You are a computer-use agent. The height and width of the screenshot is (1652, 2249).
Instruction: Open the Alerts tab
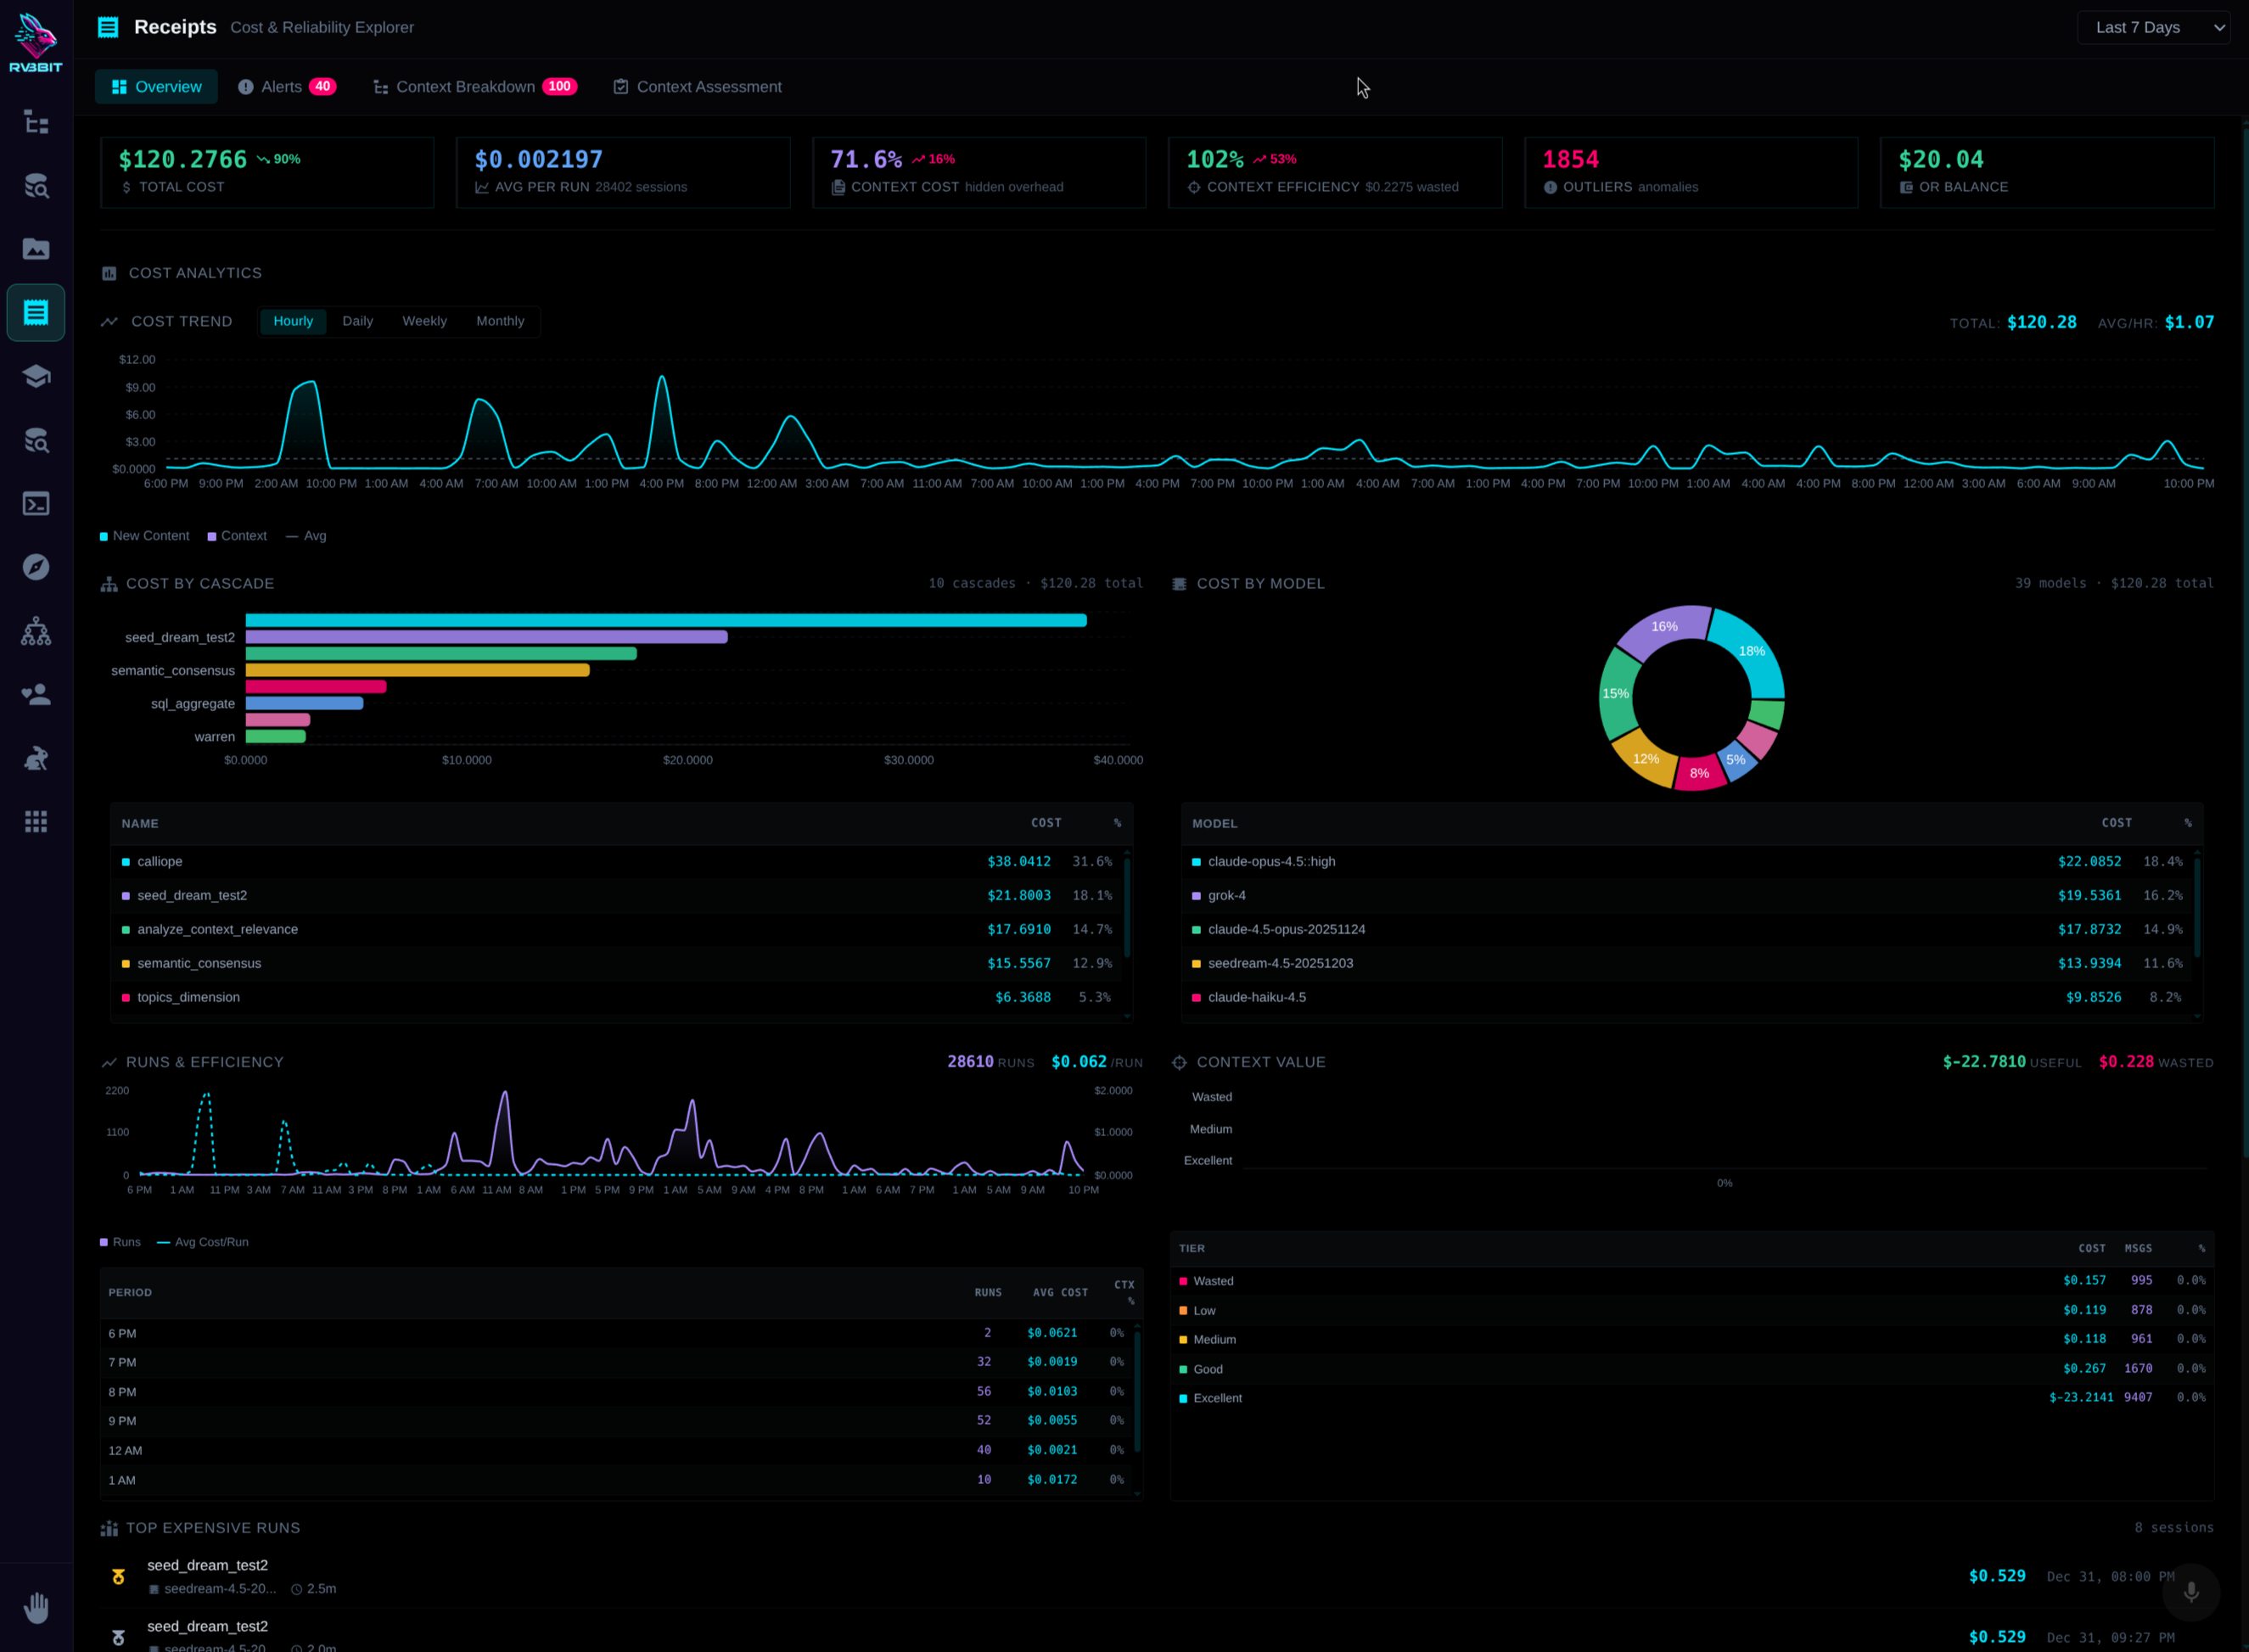tap(287, 87)
